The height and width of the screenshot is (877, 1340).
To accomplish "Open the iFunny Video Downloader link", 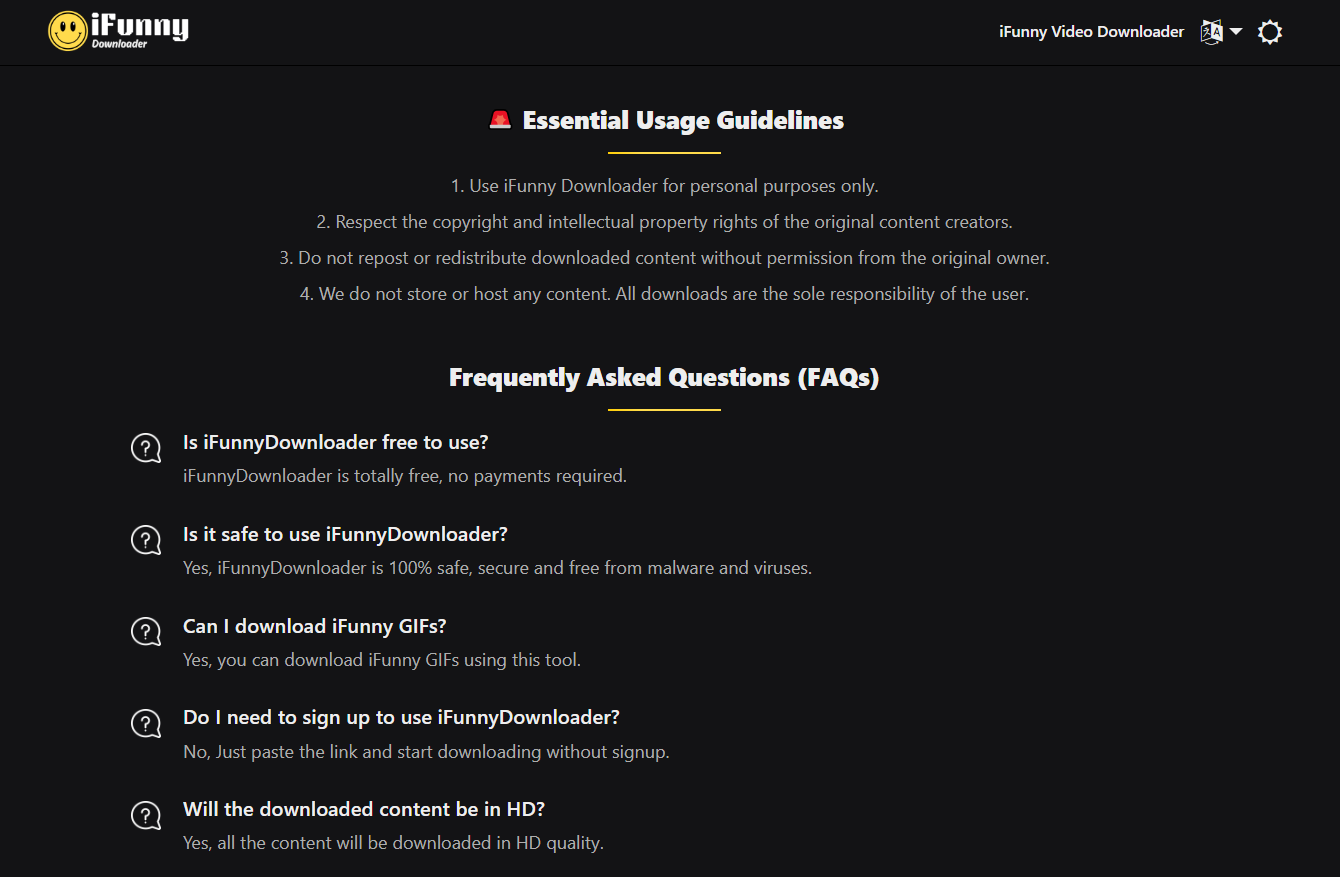I will tap(1091, 32).
